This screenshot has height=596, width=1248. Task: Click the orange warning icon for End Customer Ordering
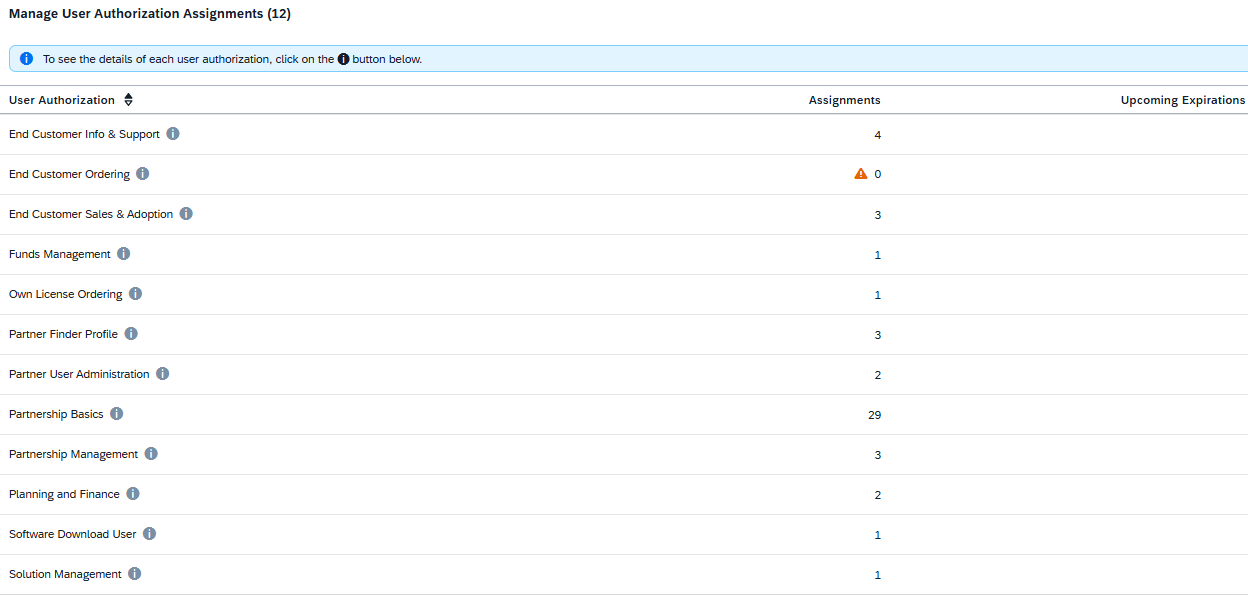coord(861,174)
